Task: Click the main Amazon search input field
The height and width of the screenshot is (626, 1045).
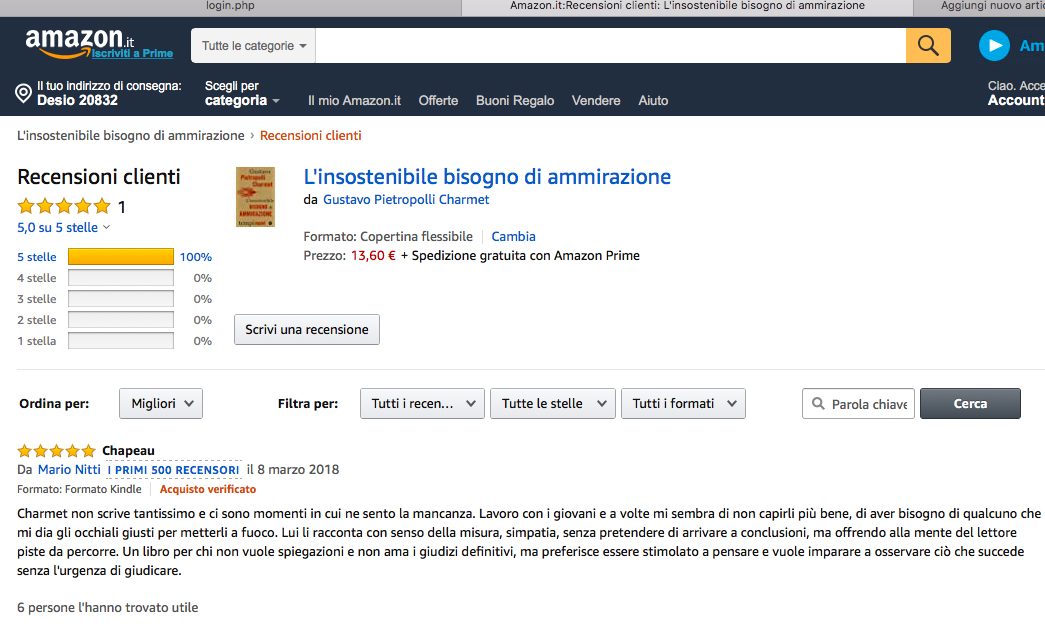Action: click(610, 45)
